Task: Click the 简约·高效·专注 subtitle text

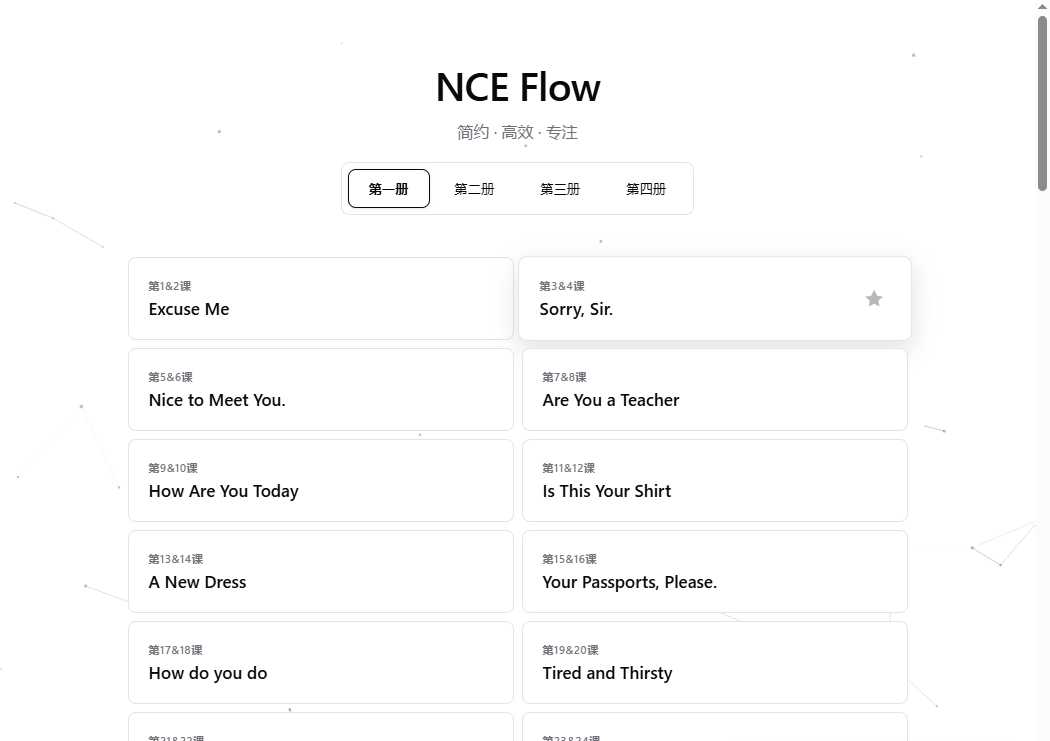Action: click(x=517, y=131)
